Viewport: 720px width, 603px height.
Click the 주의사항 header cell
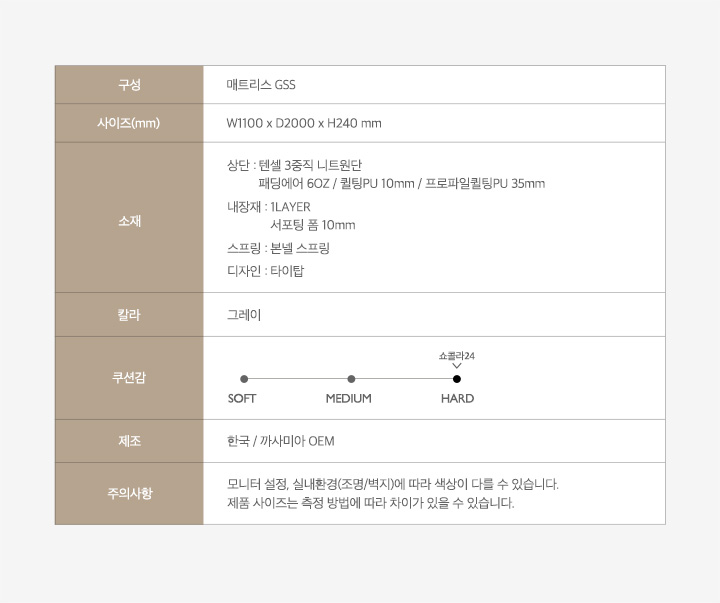129,493
